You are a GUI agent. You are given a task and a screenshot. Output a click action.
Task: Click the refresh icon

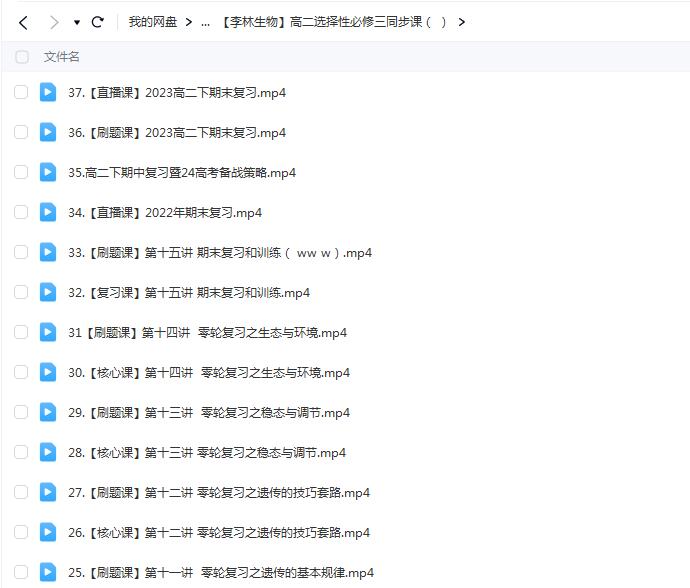(x=97, y=22)
